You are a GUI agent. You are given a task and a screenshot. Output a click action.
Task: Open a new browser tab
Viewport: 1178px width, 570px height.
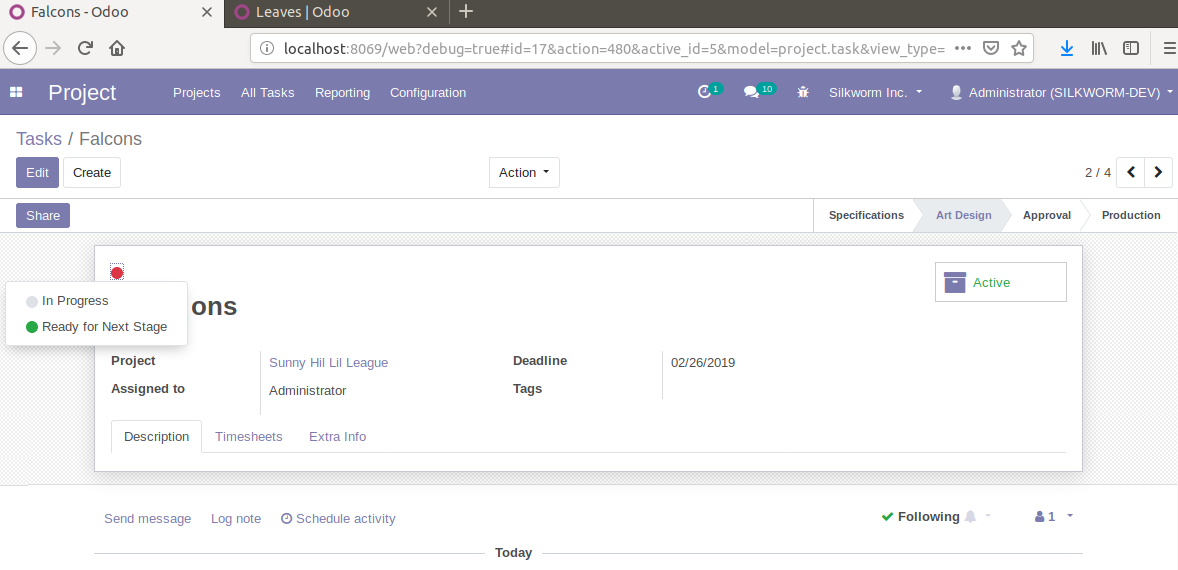(466, 11)
